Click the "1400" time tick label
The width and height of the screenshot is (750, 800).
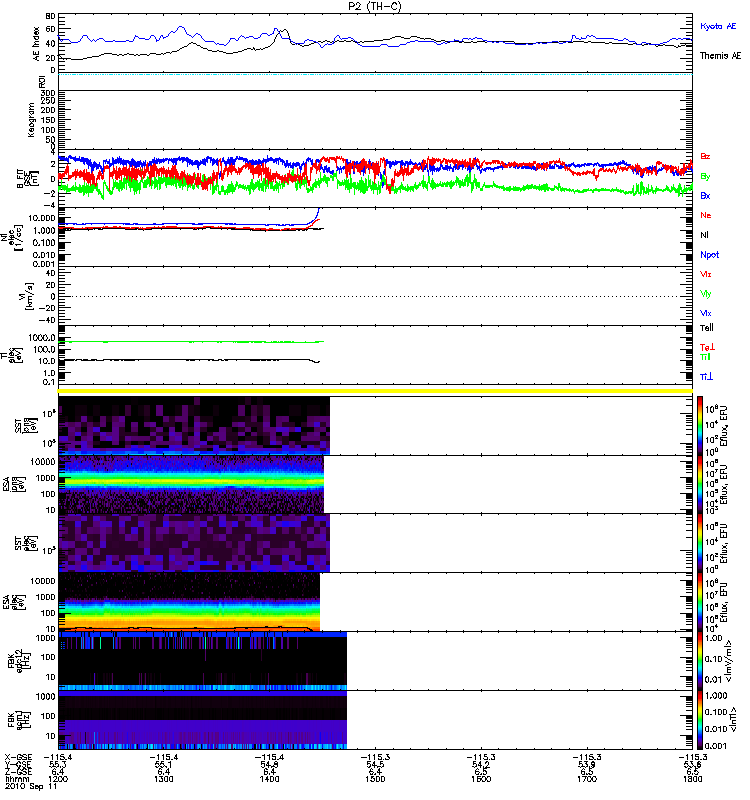pyautogui.click(x=269, y=779)
